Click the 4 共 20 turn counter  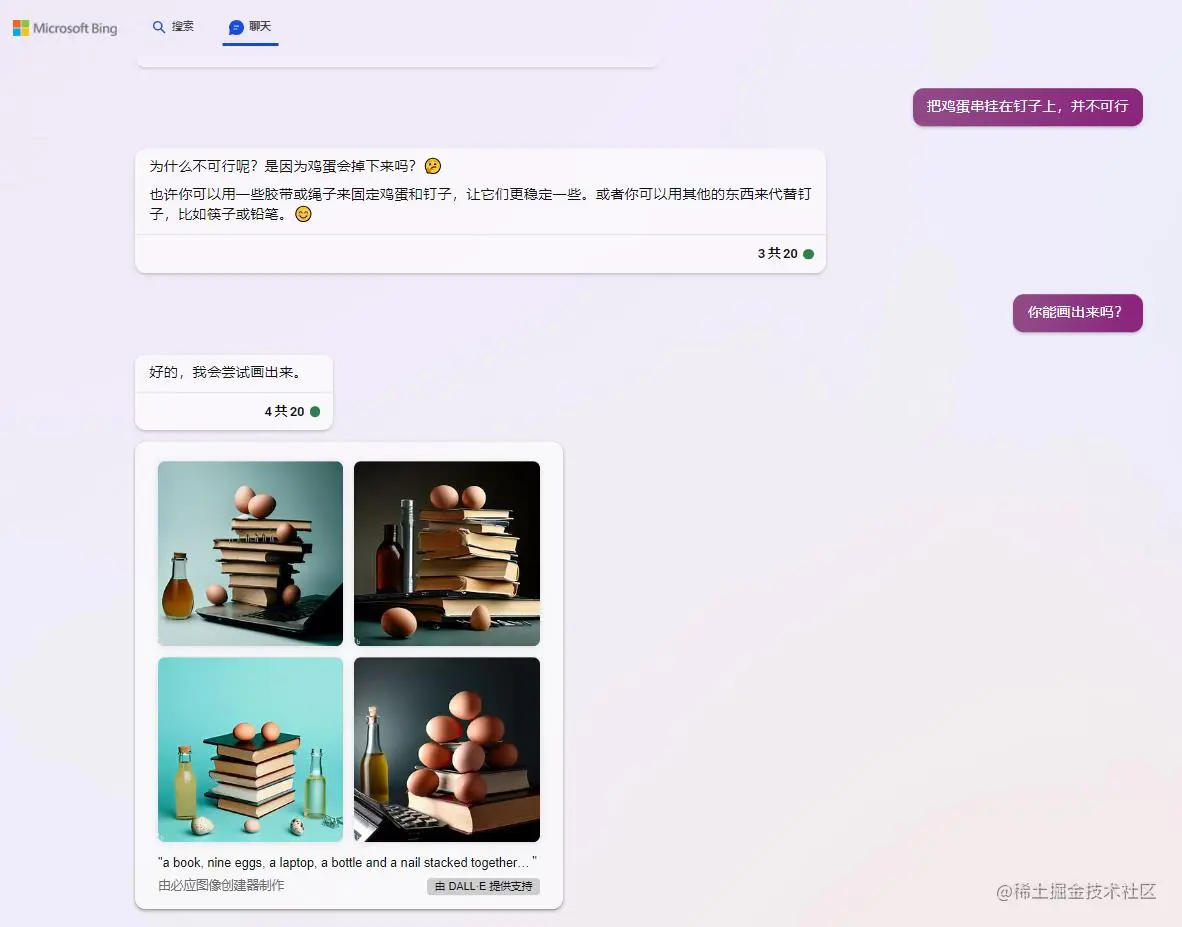coord(292,411)
